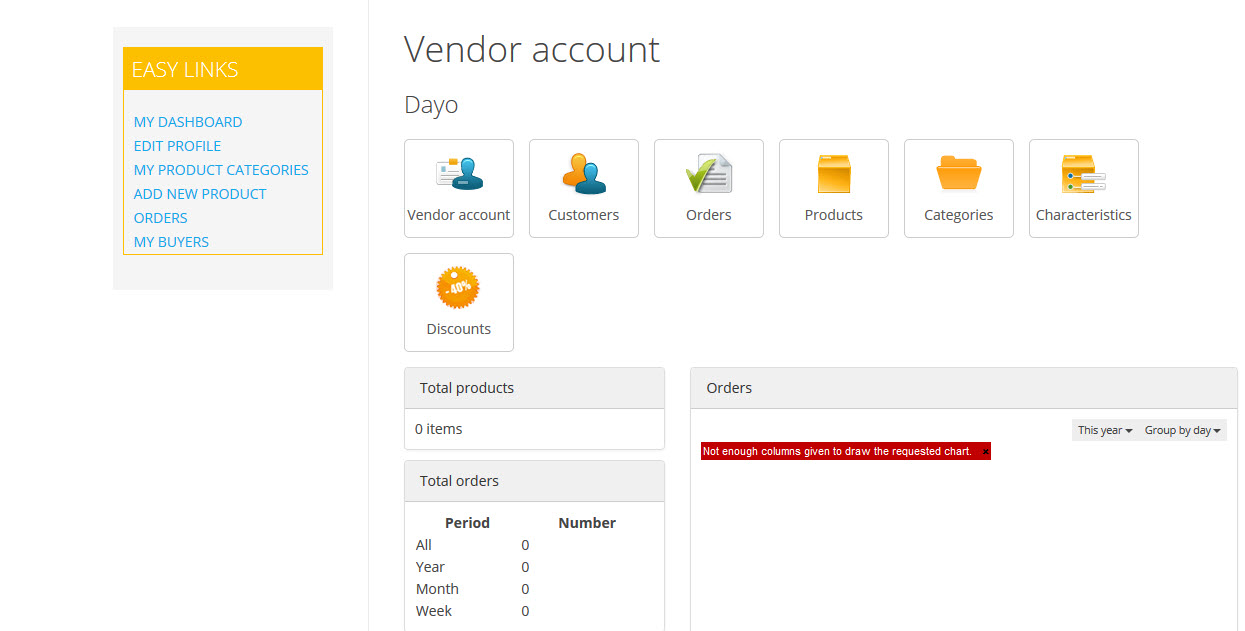Go to My Dashboard link
Viewport: 1245px width, 631px height.
click(x=188, y=122)
